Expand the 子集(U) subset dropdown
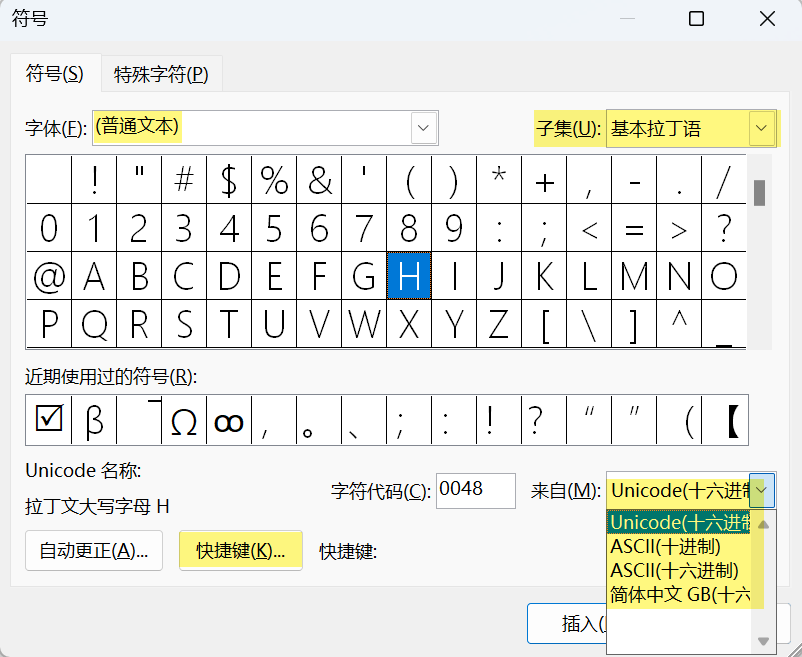 click(x=761, y=128)
